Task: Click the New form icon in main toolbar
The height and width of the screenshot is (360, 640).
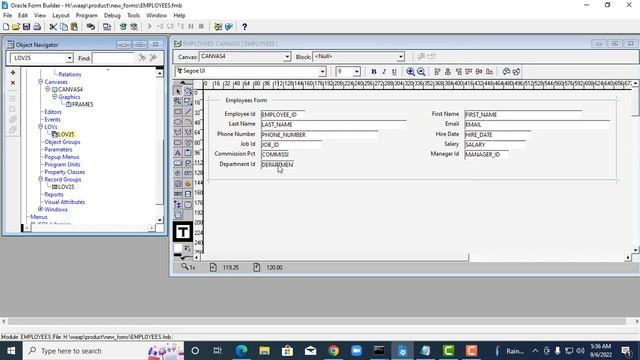Action: click(x=6, y=27)
